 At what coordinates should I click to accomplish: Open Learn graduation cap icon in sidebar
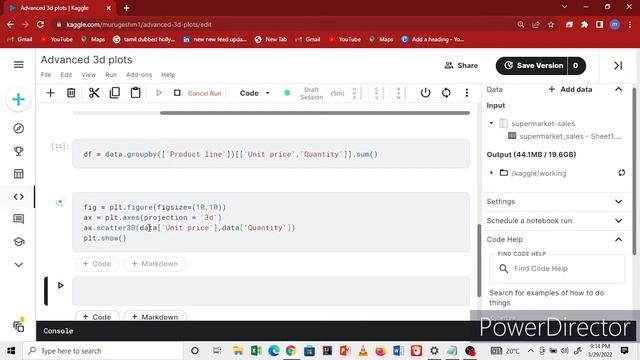pyautogui.click(x=18, y=242)
